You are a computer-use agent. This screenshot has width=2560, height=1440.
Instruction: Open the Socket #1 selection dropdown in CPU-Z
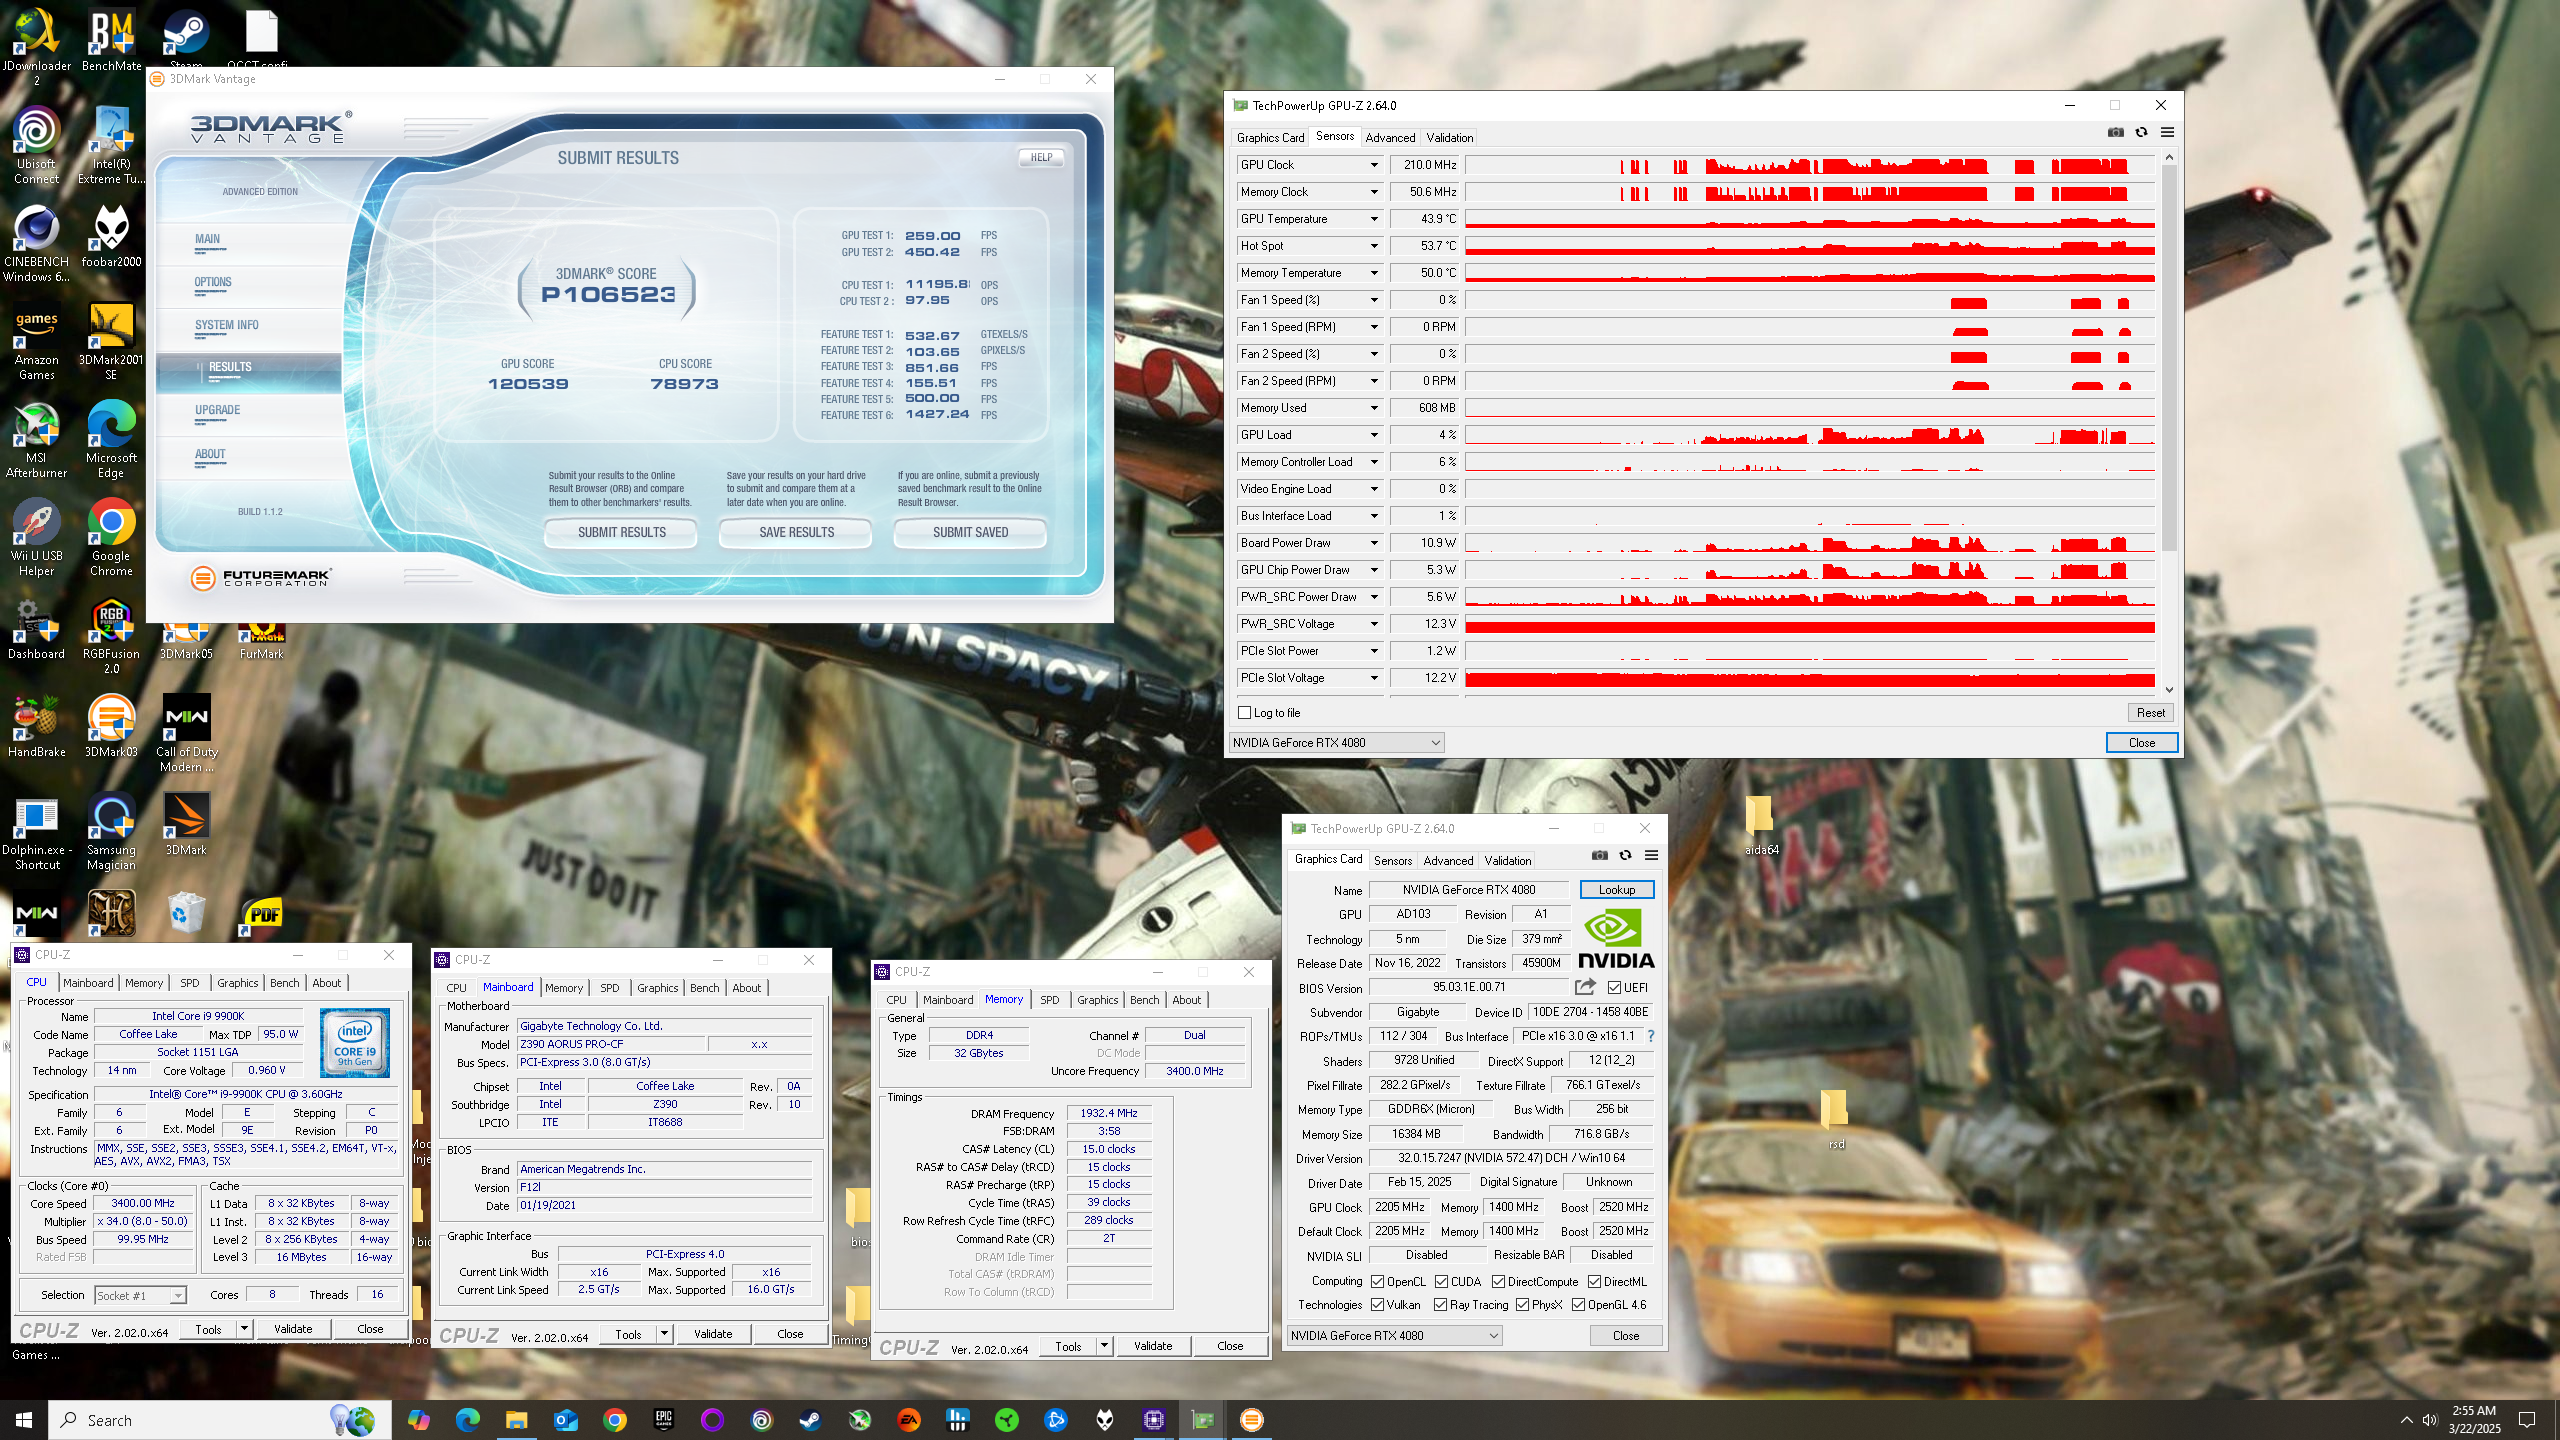[141, 1295]
